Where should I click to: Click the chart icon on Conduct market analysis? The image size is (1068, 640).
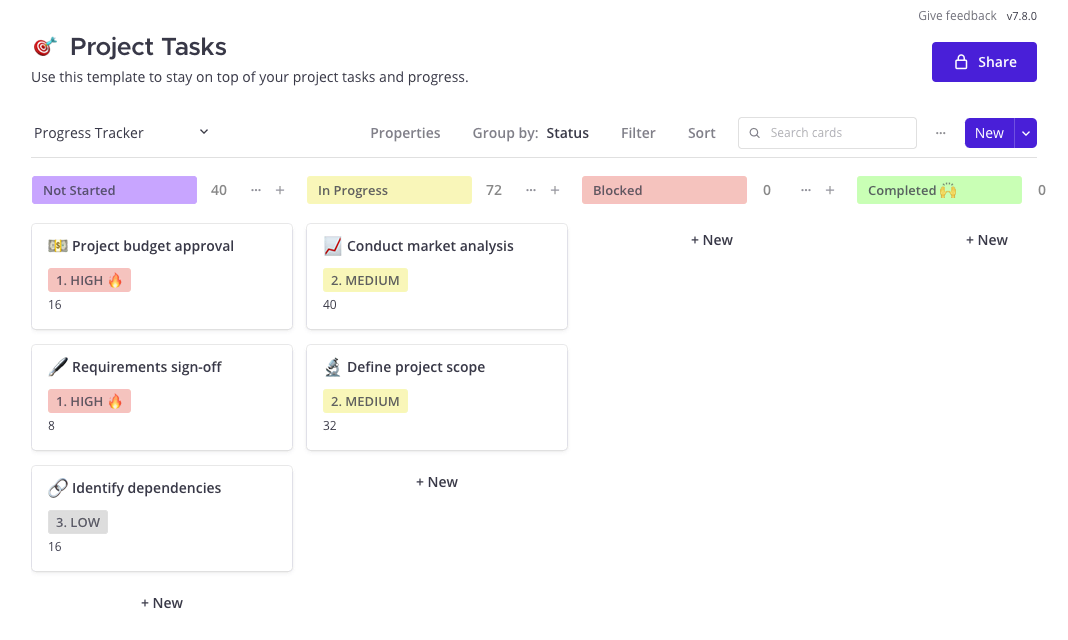[332, 246]
